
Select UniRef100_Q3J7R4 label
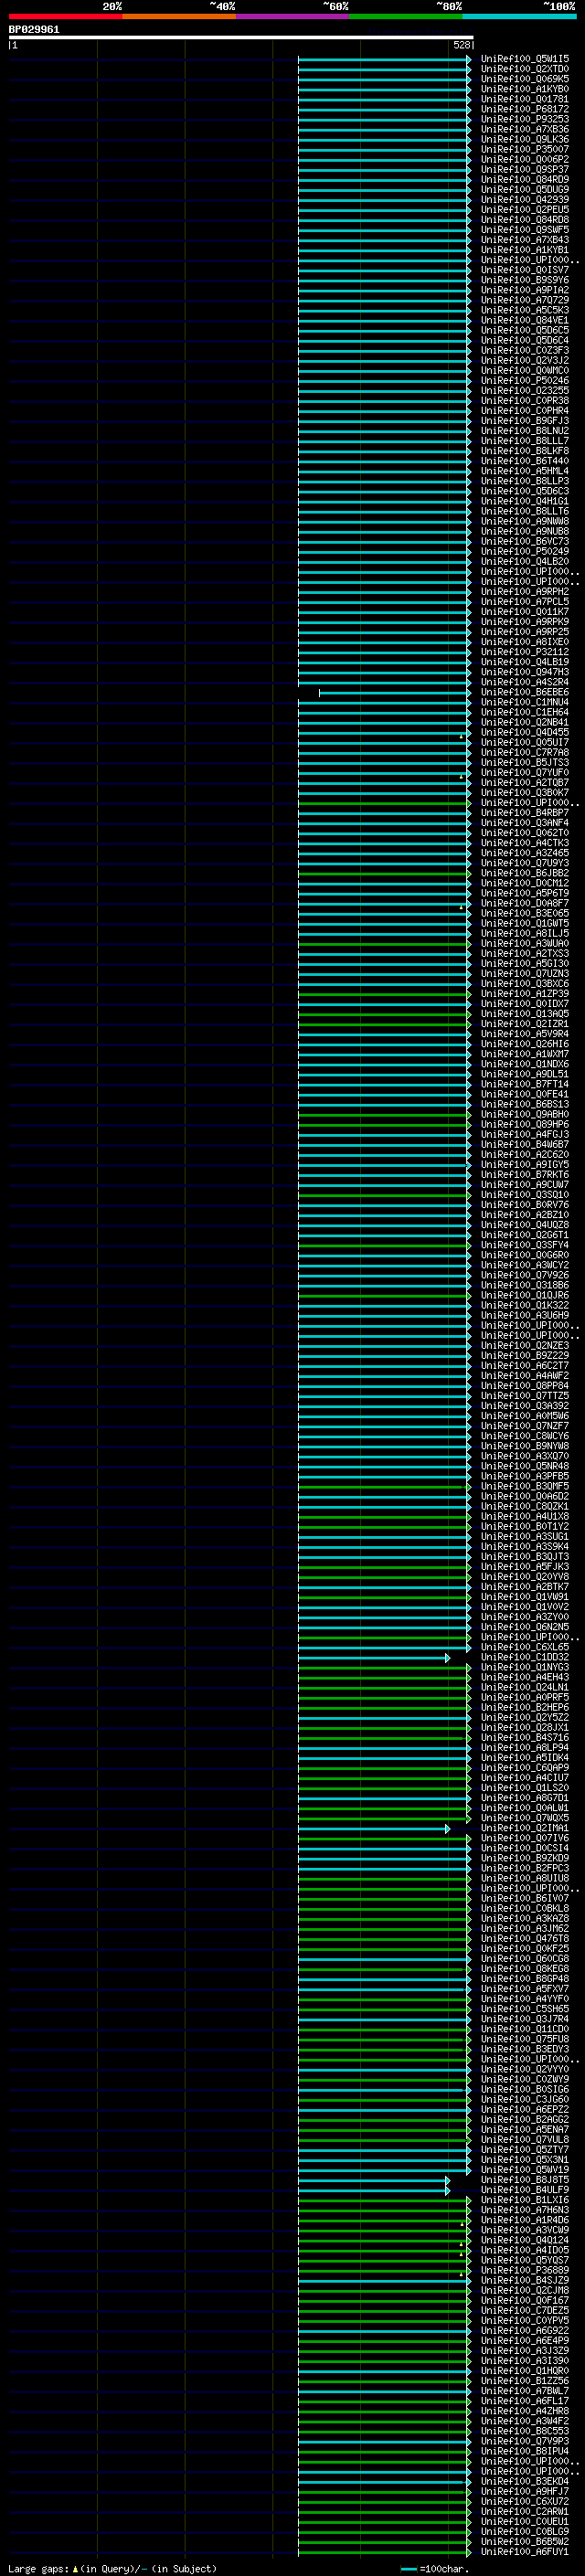point(525,2019)
